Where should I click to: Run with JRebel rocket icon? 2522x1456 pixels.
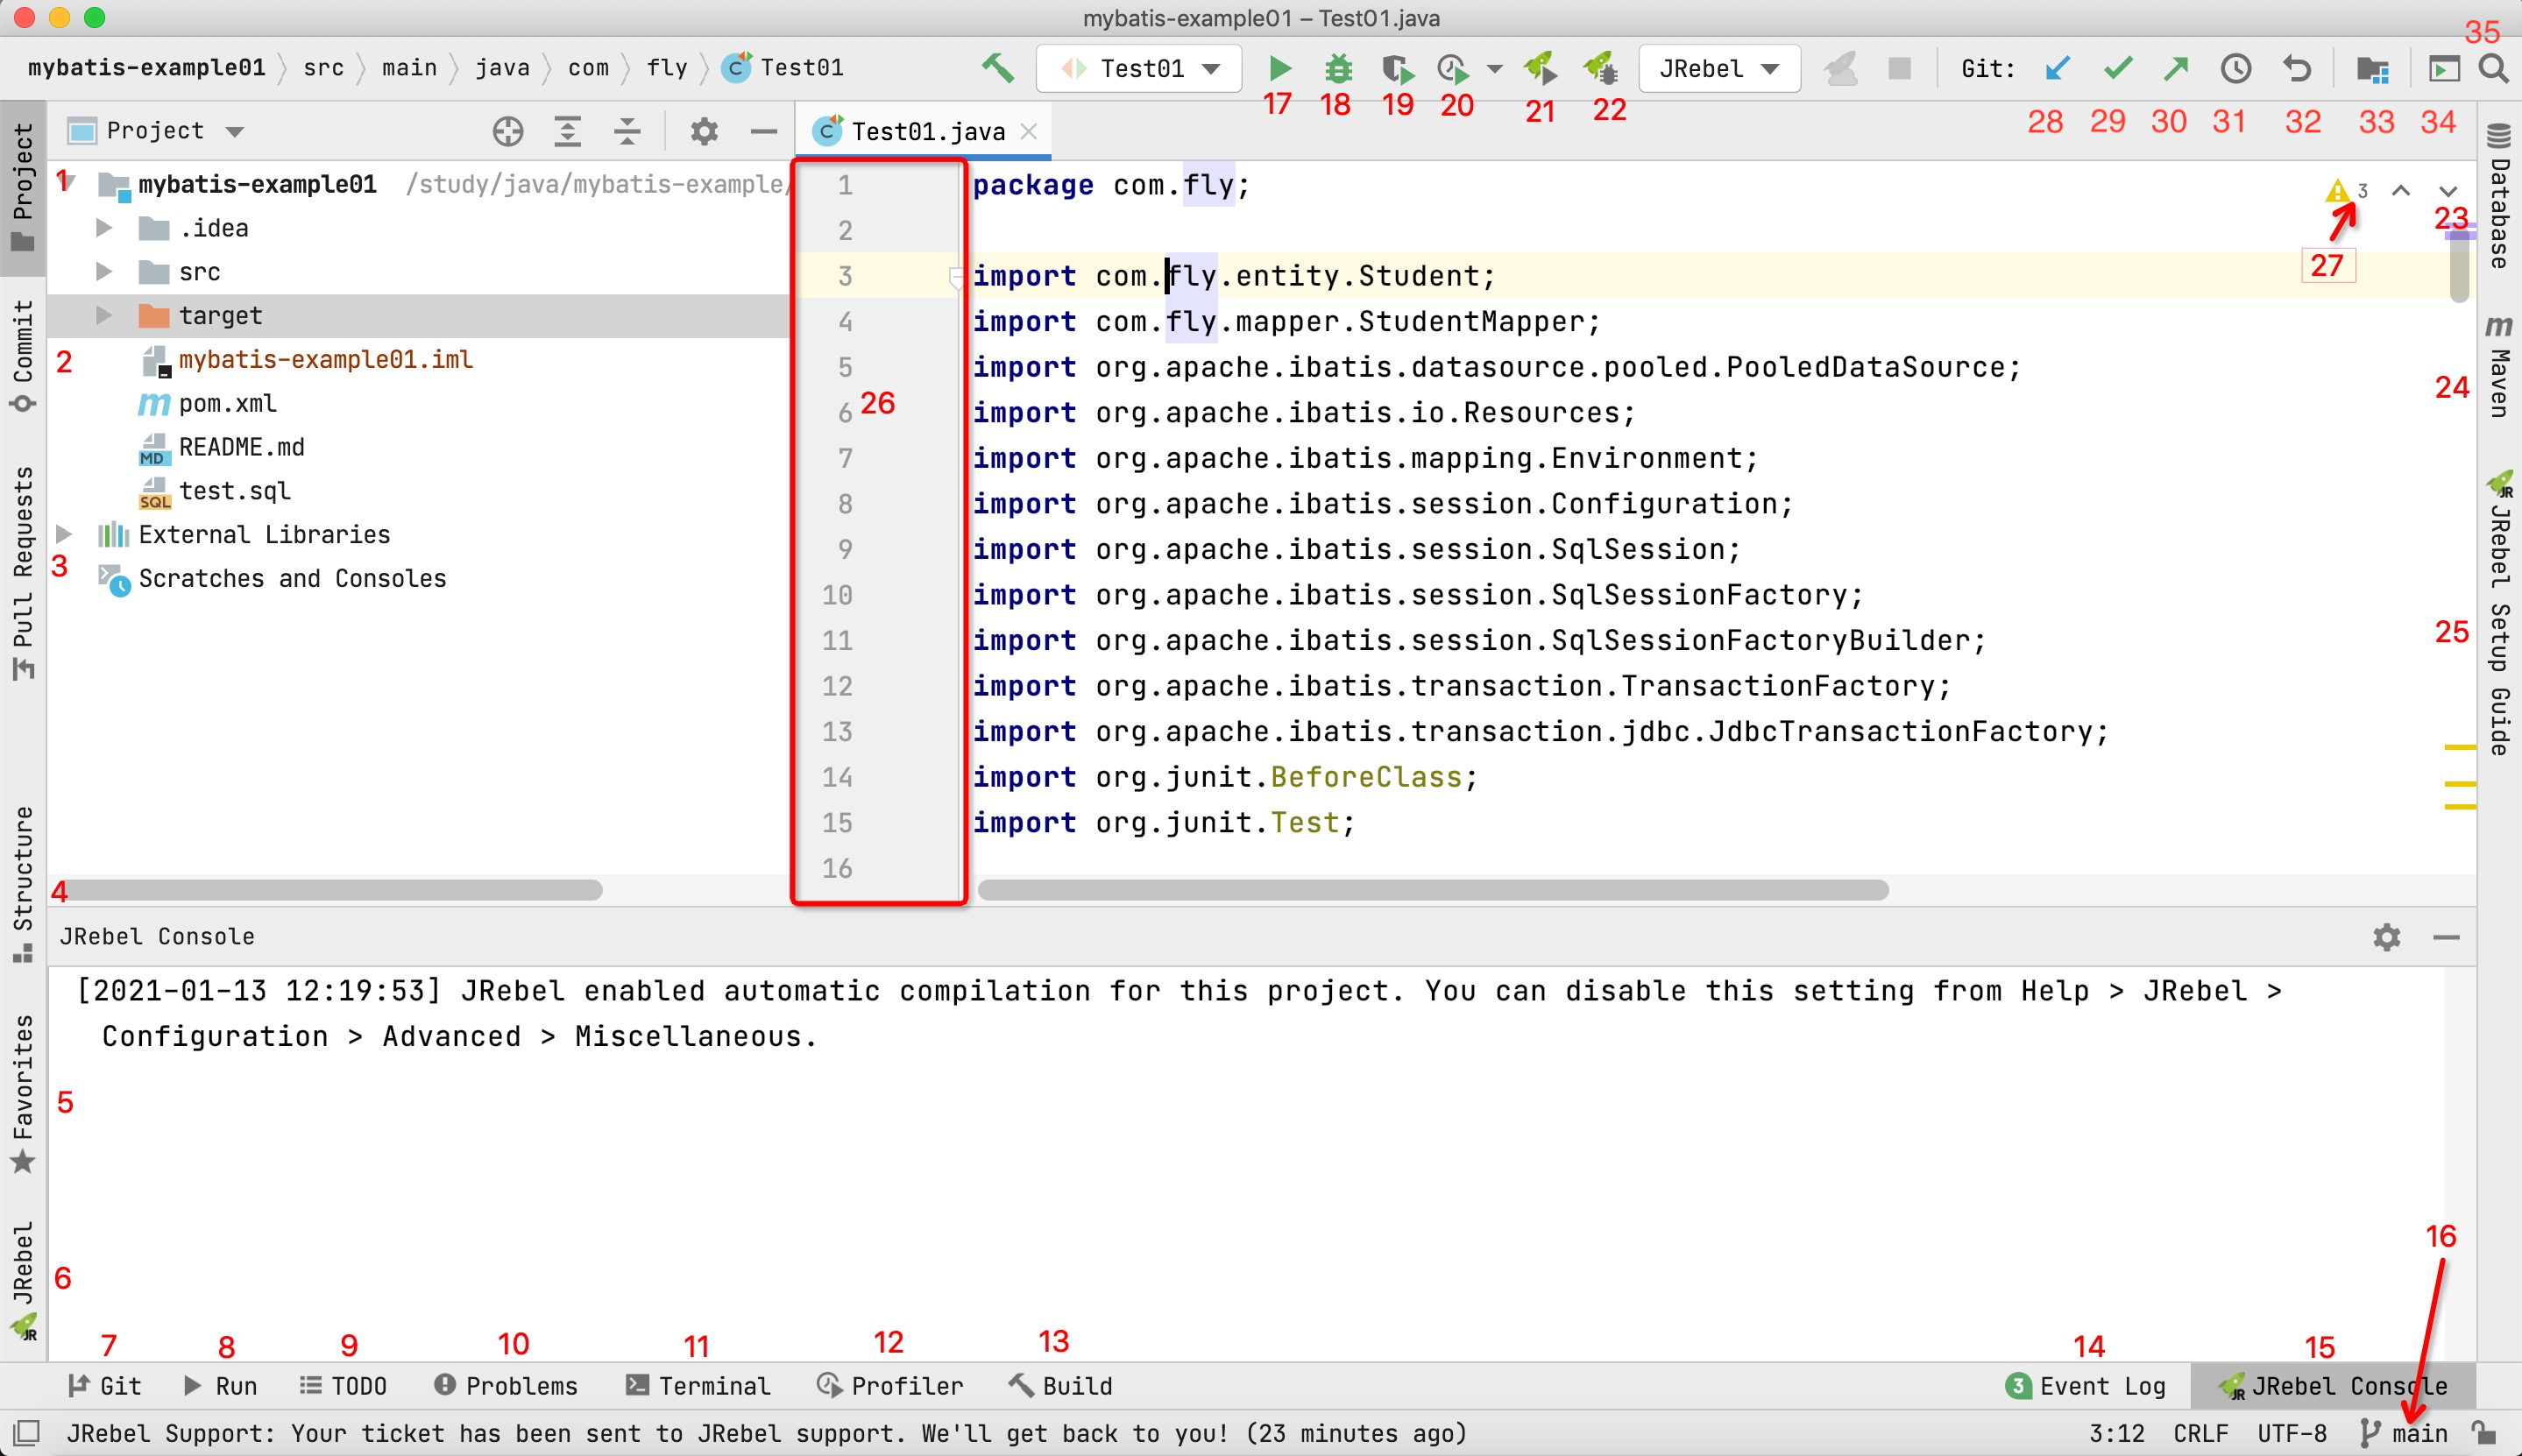(x=1540, y=68)
